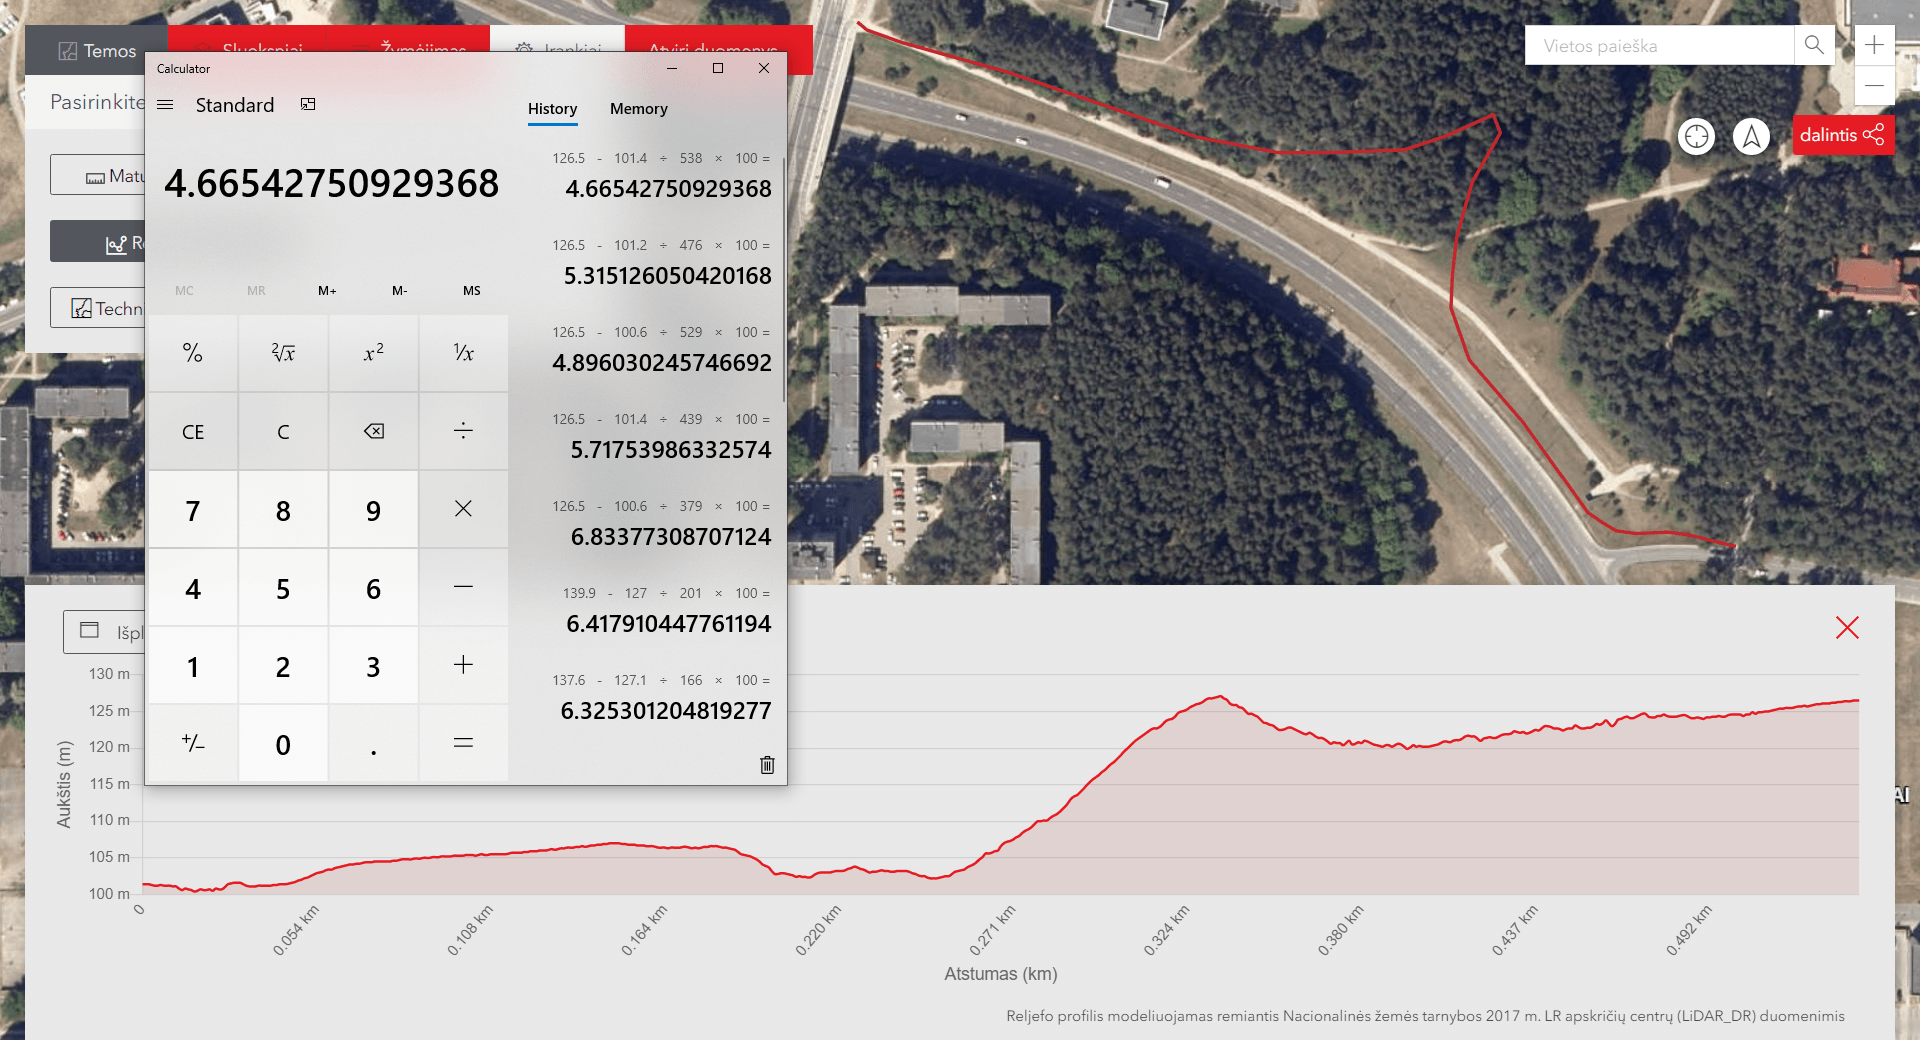This screenshot has height=1040, width=1920.
Task: Close the elevation profile panel
Action: point(1847,628)
